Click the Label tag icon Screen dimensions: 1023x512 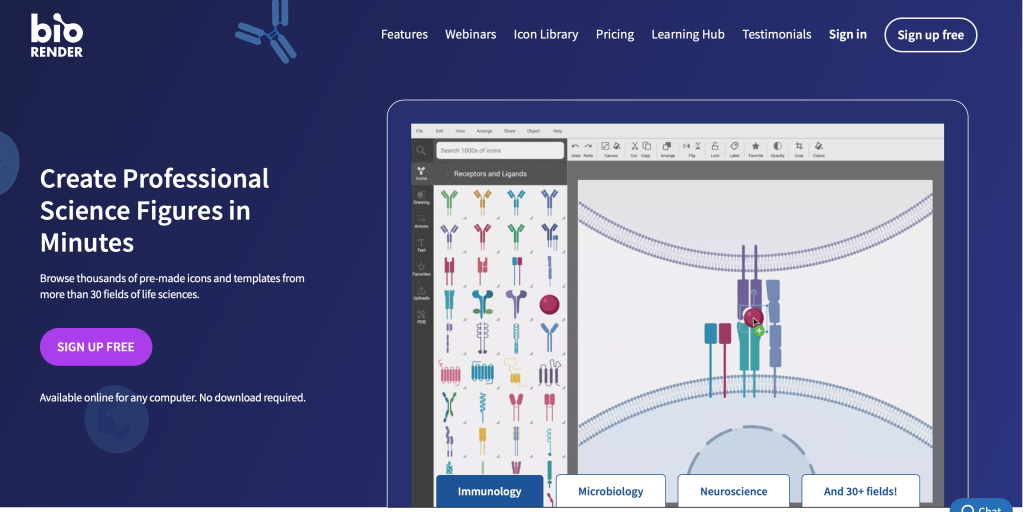(734, 146)
